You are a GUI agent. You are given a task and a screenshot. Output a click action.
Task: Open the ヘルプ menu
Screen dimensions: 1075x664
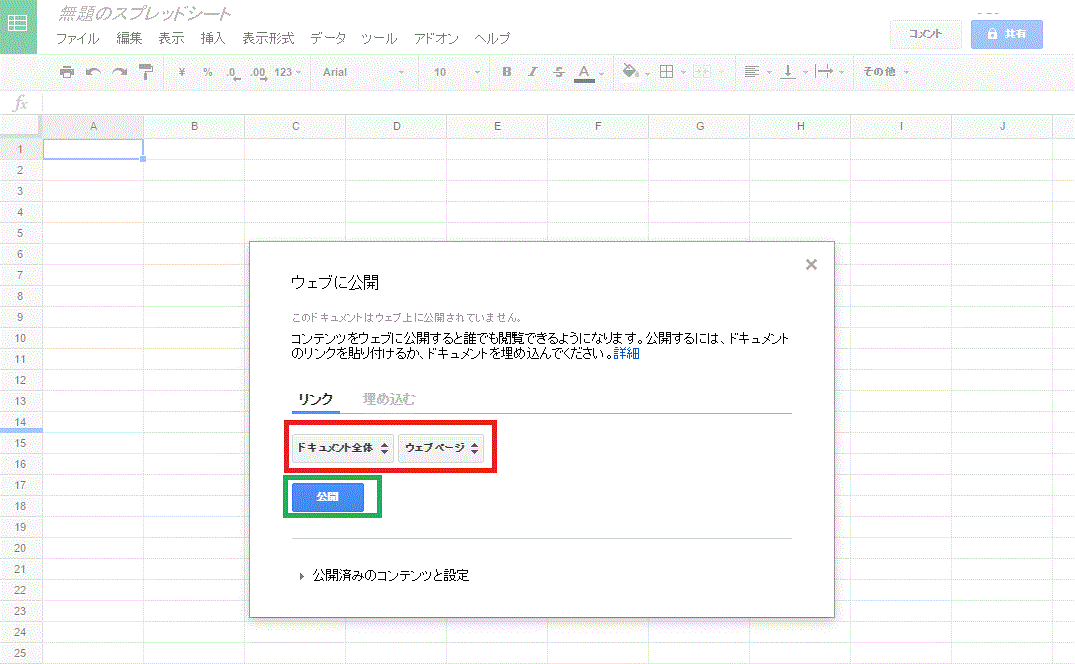[x=492, y=38]
